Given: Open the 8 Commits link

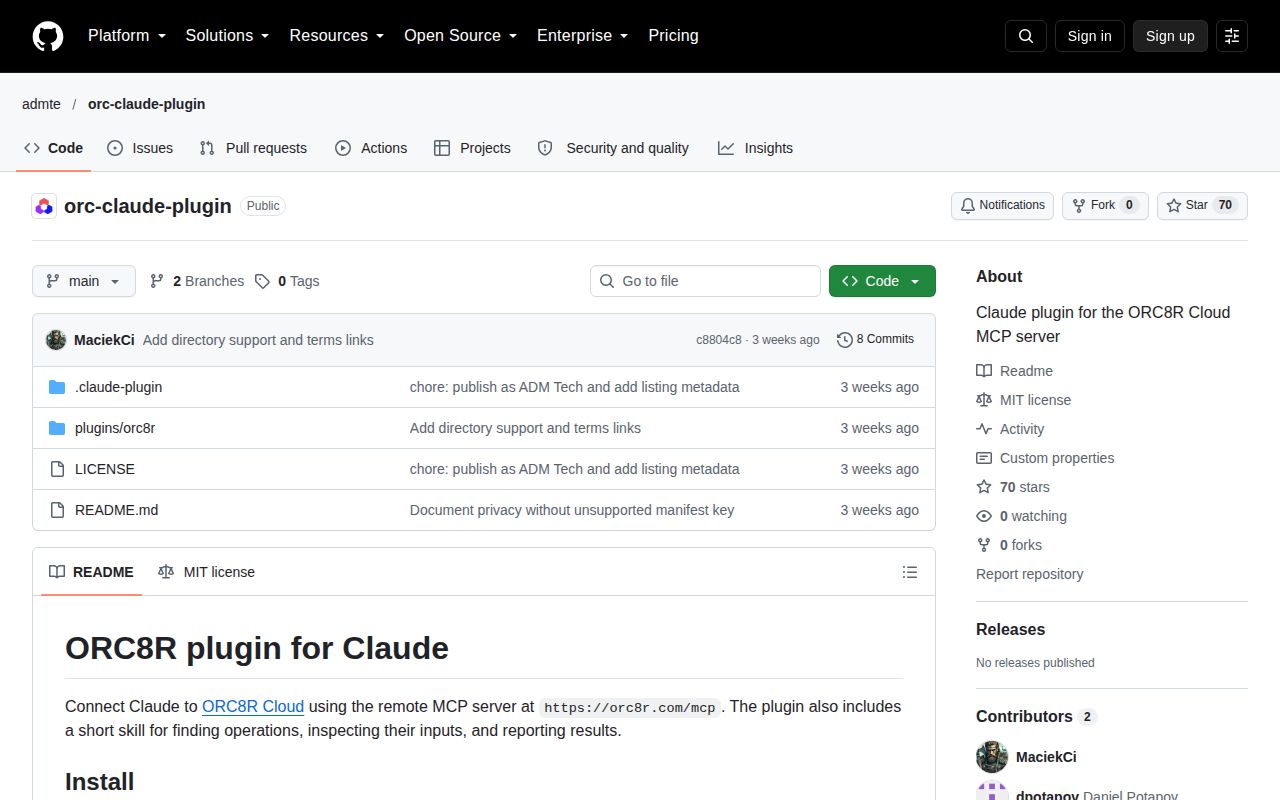Looking at the screenshot, I should [875, 340].
